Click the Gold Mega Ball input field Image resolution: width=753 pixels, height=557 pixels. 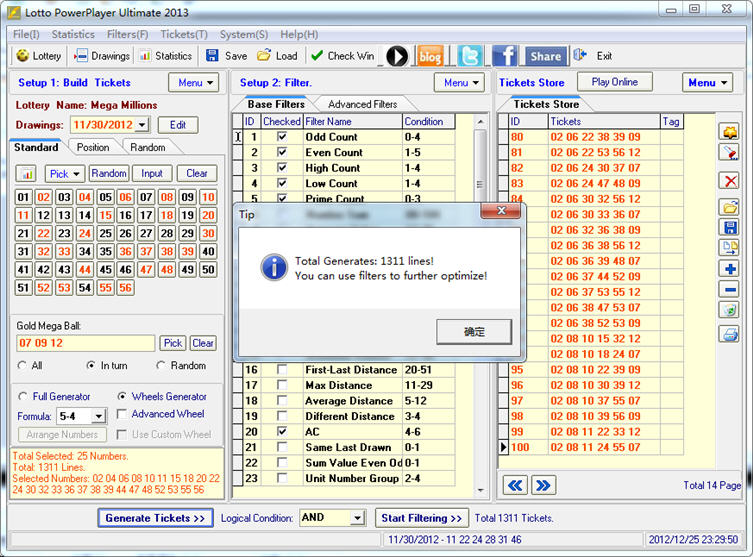(x=85, y=343)
